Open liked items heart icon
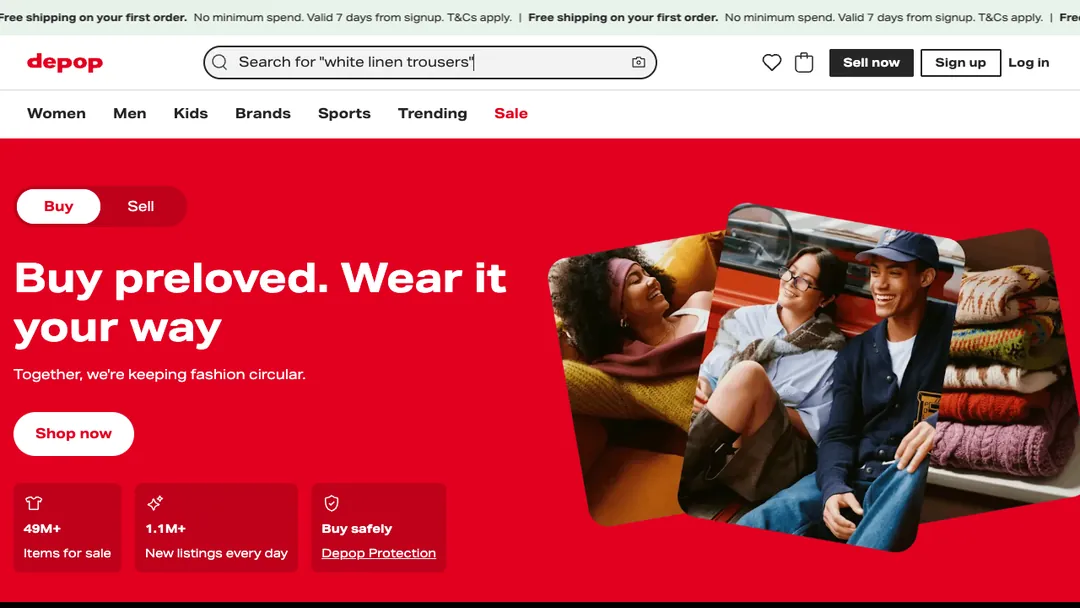 pos(771,63)
